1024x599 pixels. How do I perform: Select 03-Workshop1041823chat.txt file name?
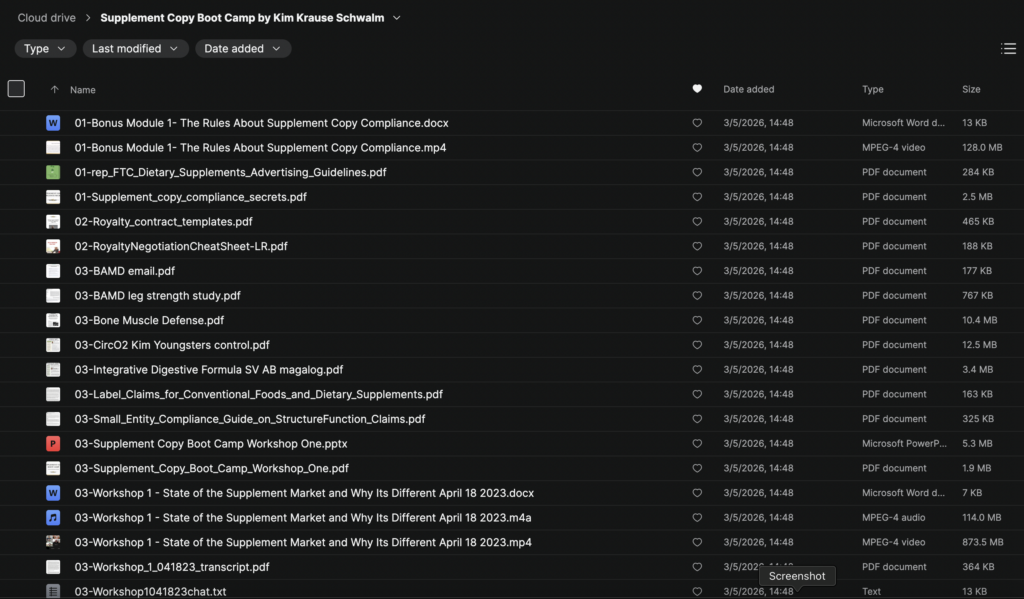point(150,591)
